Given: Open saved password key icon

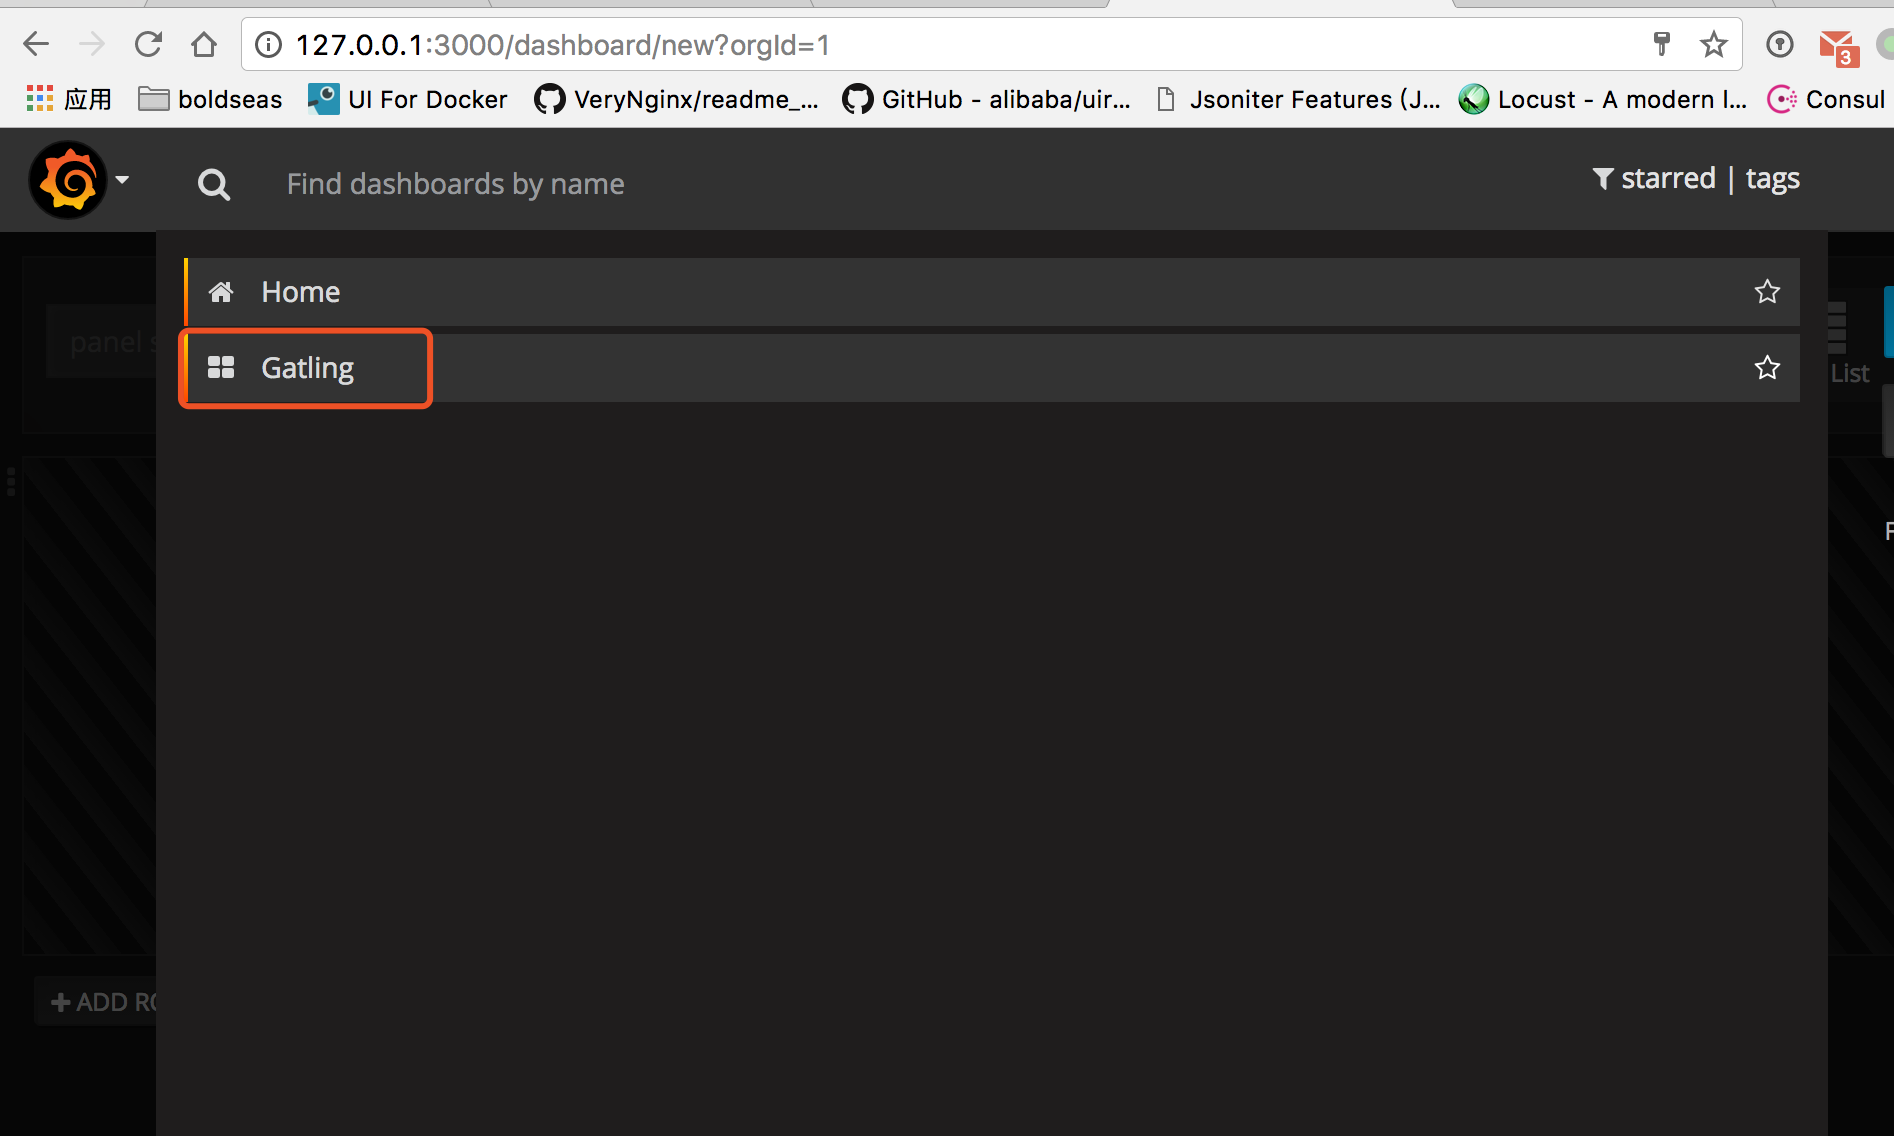Looking at the screenshot, I should 1661,44.
